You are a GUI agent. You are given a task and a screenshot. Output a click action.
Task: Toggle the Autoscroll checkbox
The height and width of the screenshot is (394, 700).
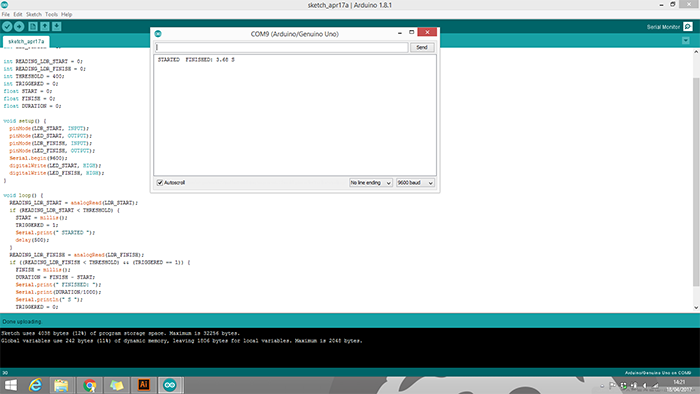click(160, 182)
